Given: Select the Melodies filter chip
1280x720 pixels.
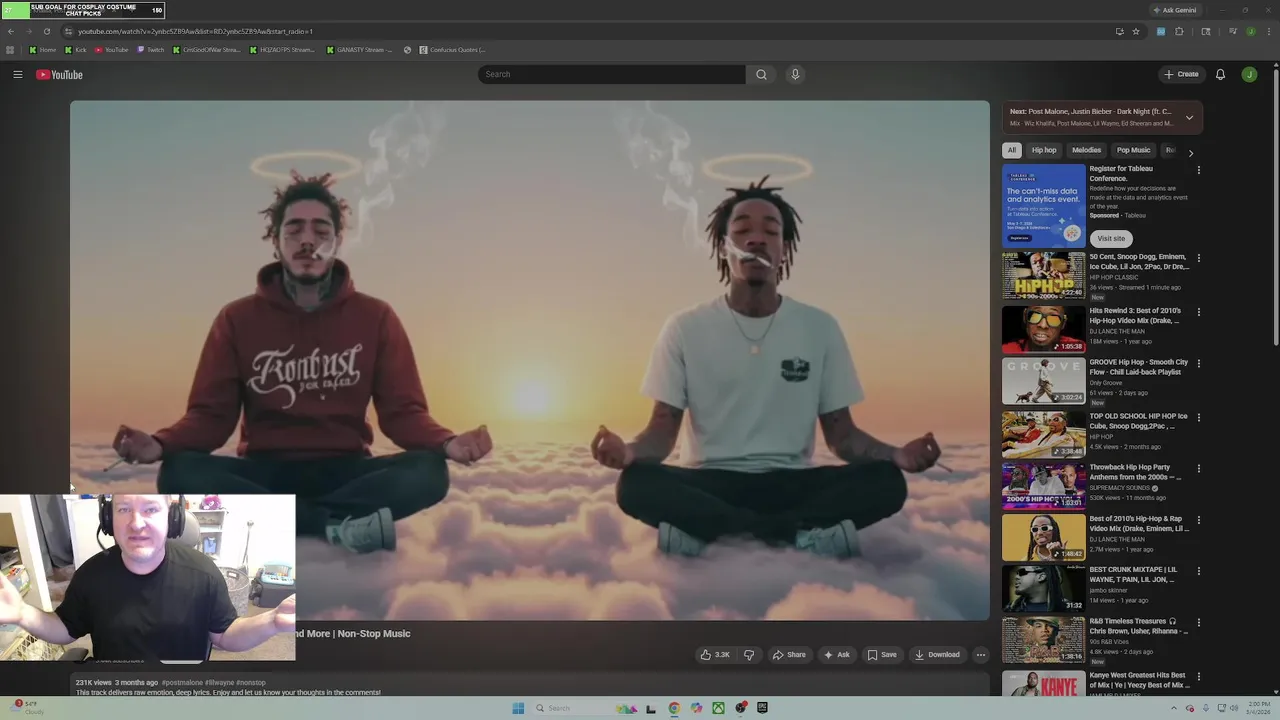Looking at the screenshot, I should (x=1087, y=150).
